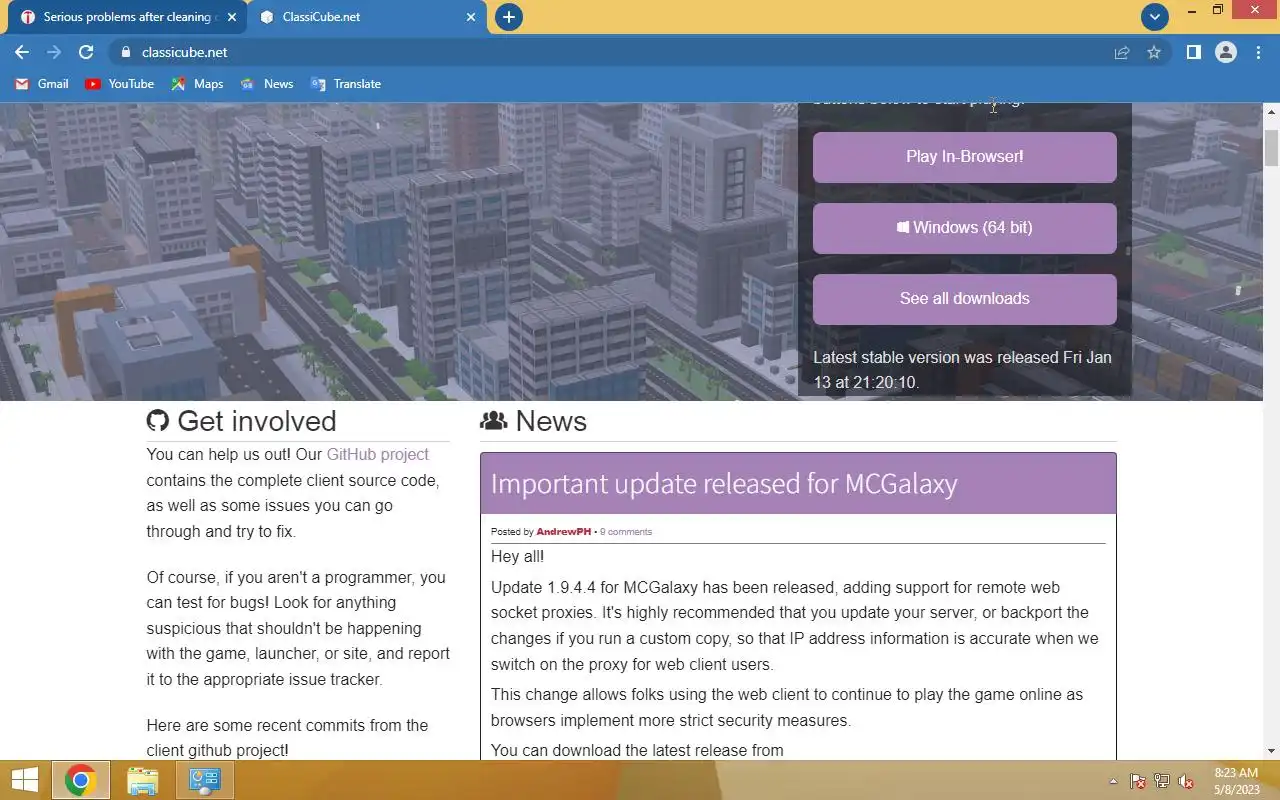Viewport: 1280px width, 800px height.
Task: Click See all downloads button
Action: click(964, 299)
